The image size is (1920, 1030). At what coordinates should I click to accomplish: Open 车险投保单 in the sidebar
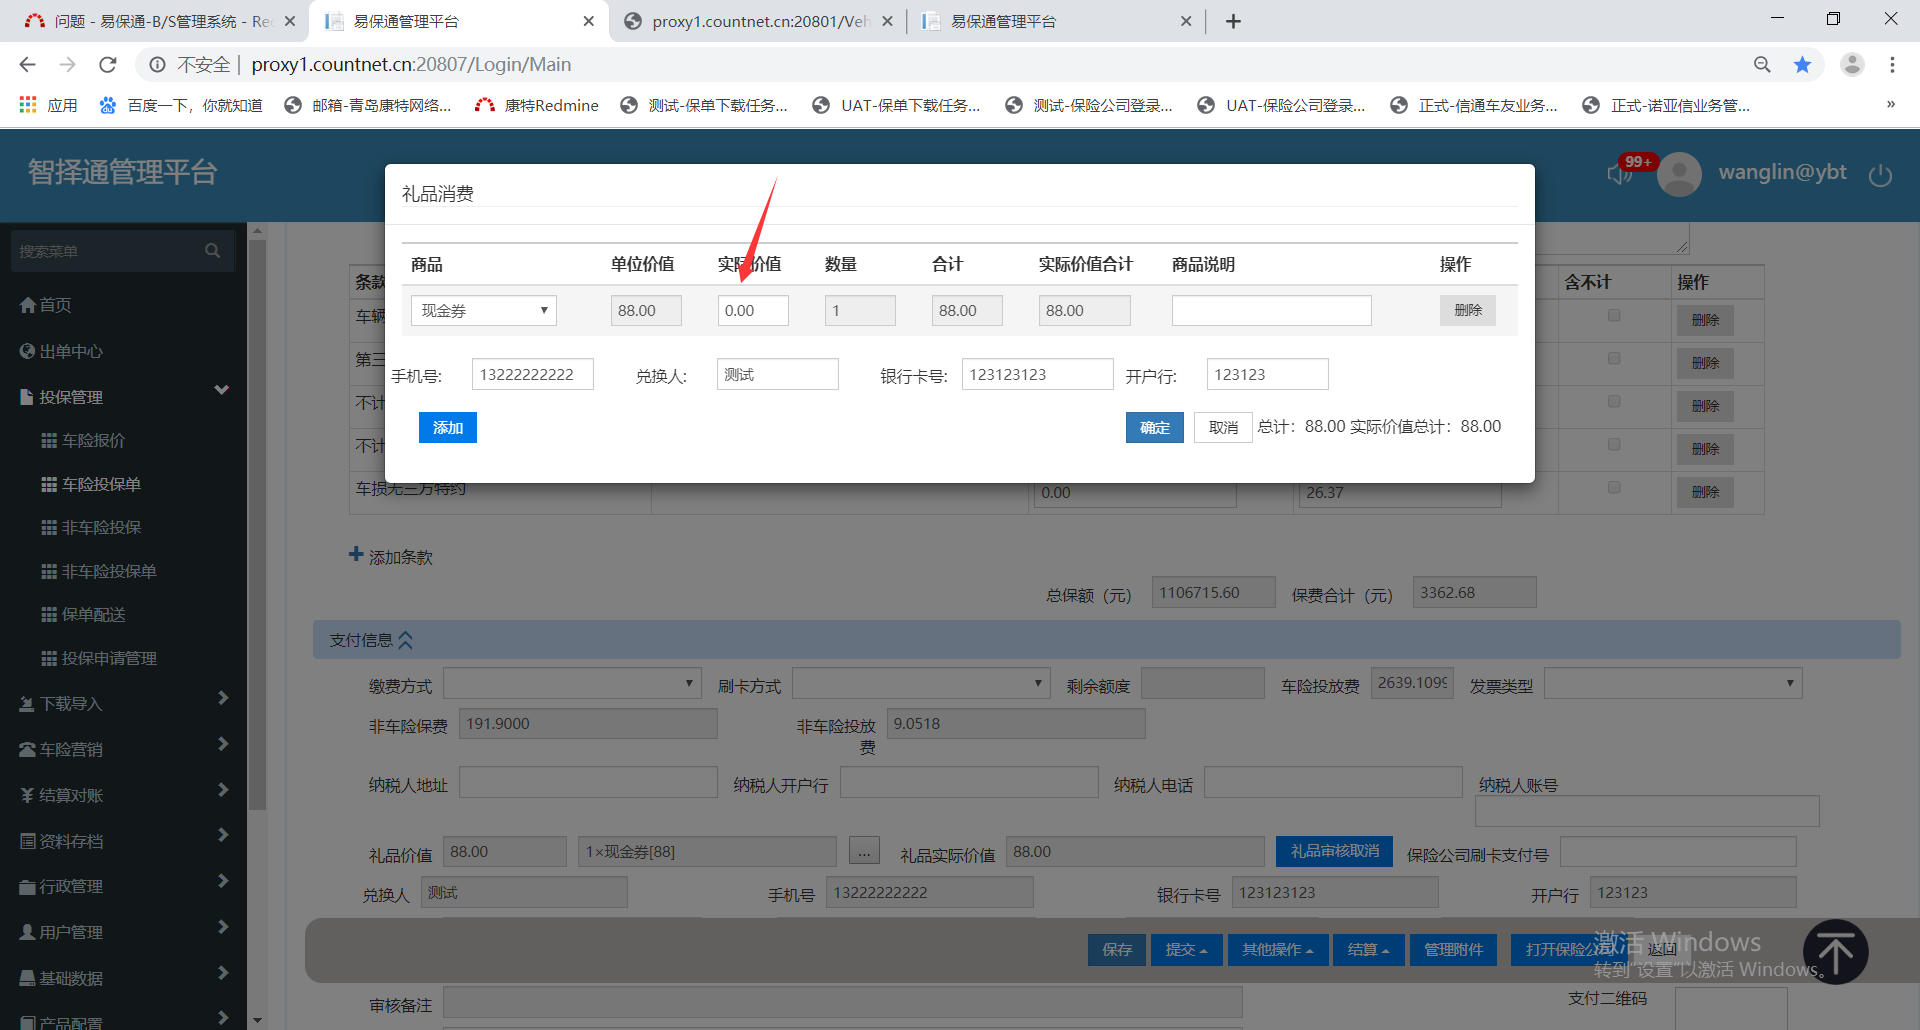click(101, 484)
